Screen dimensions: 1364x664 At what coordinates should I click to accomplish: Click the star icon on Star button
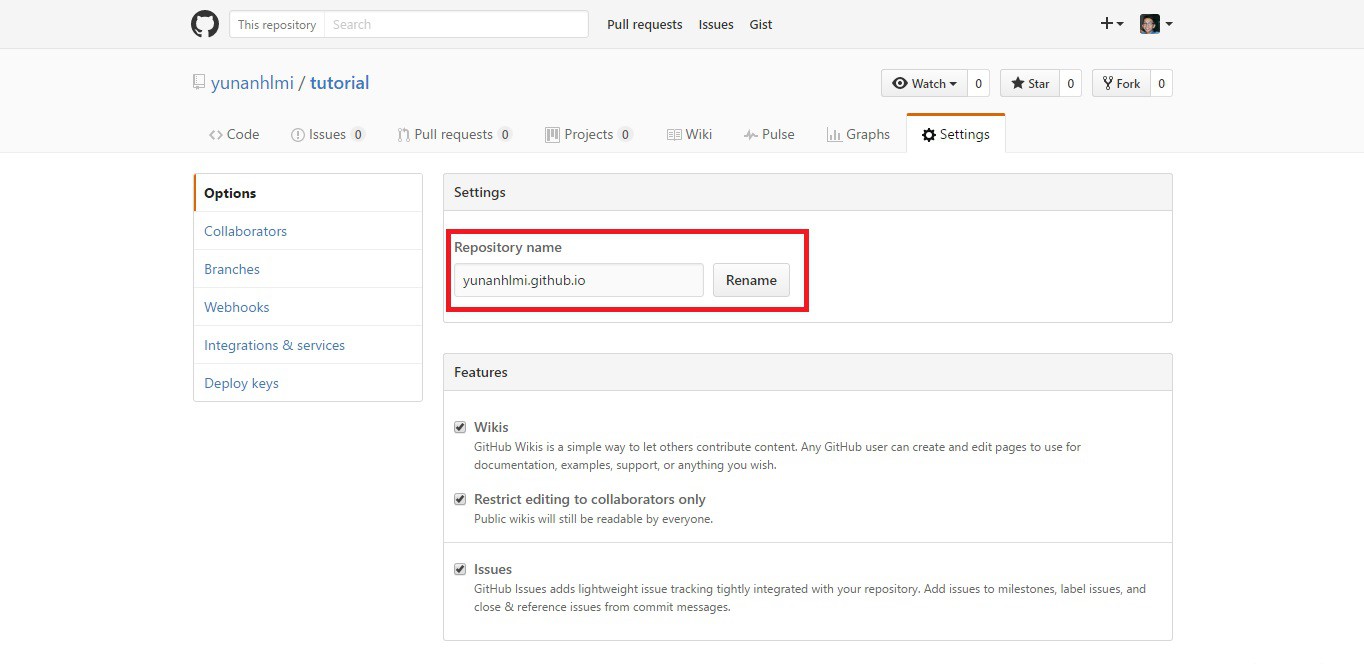pos(1018,83)
